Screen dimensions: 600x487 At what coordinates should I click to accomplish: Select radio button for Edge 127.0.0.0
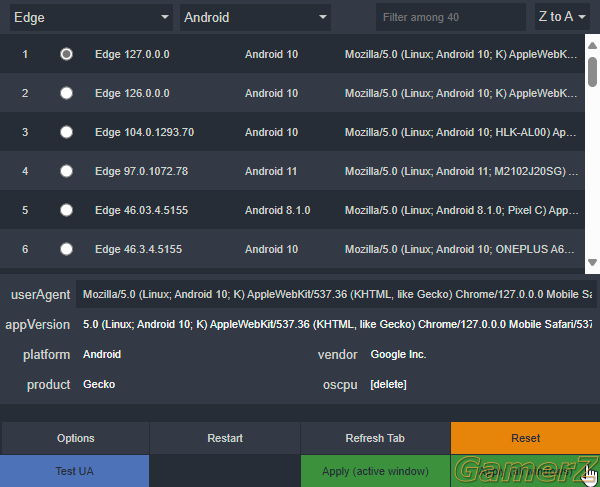tap(66, 54)
